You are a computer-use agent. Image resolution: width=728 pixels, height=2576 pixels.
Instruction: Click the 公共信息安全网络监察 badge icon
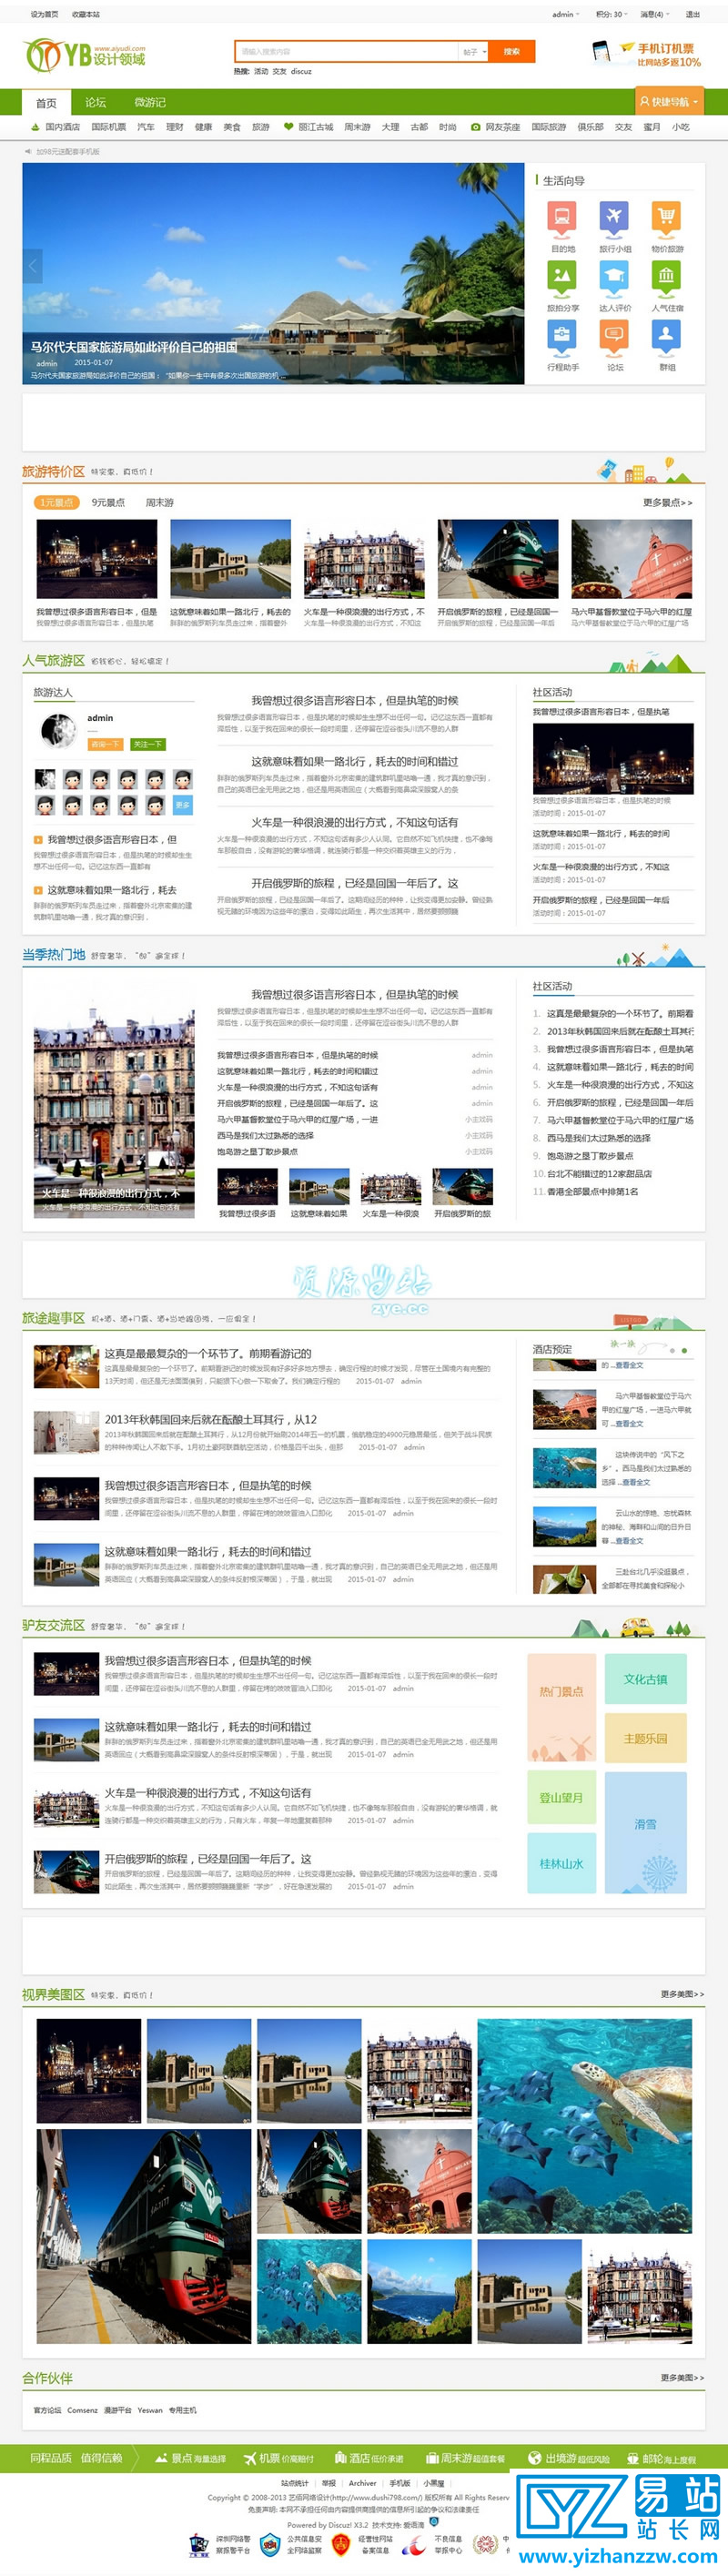tap(269, 2544)
